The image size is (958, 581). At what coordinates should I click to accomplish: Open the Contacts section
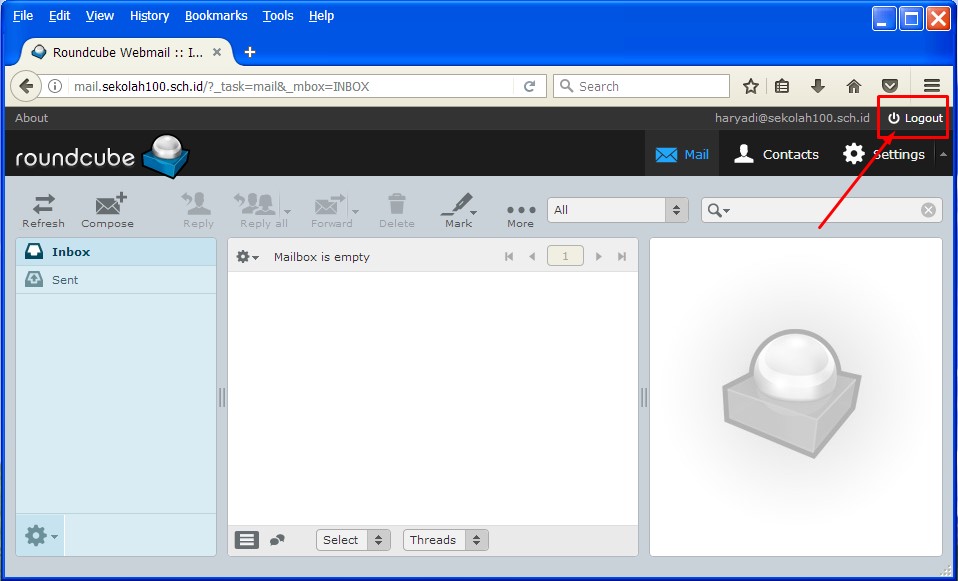(776, 154)
